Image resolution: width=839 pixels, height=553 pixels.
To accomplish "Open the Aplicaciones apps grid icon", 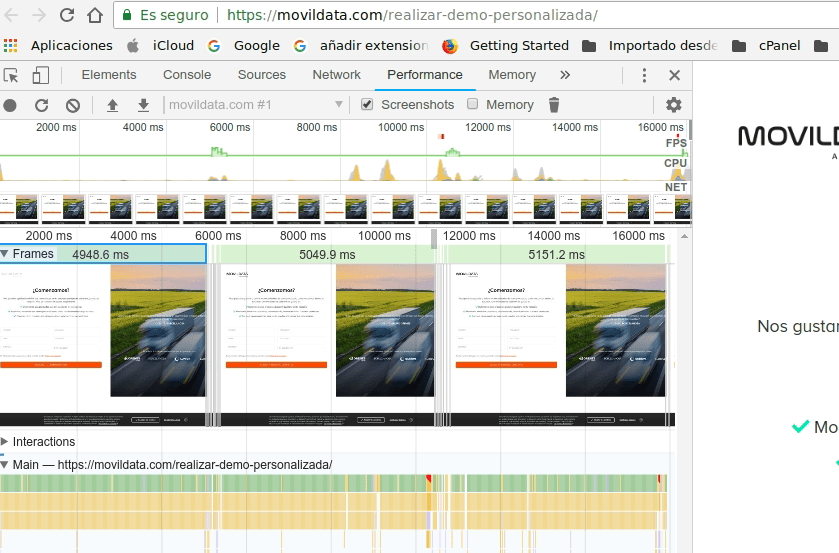I will click(x=11, y=46).
